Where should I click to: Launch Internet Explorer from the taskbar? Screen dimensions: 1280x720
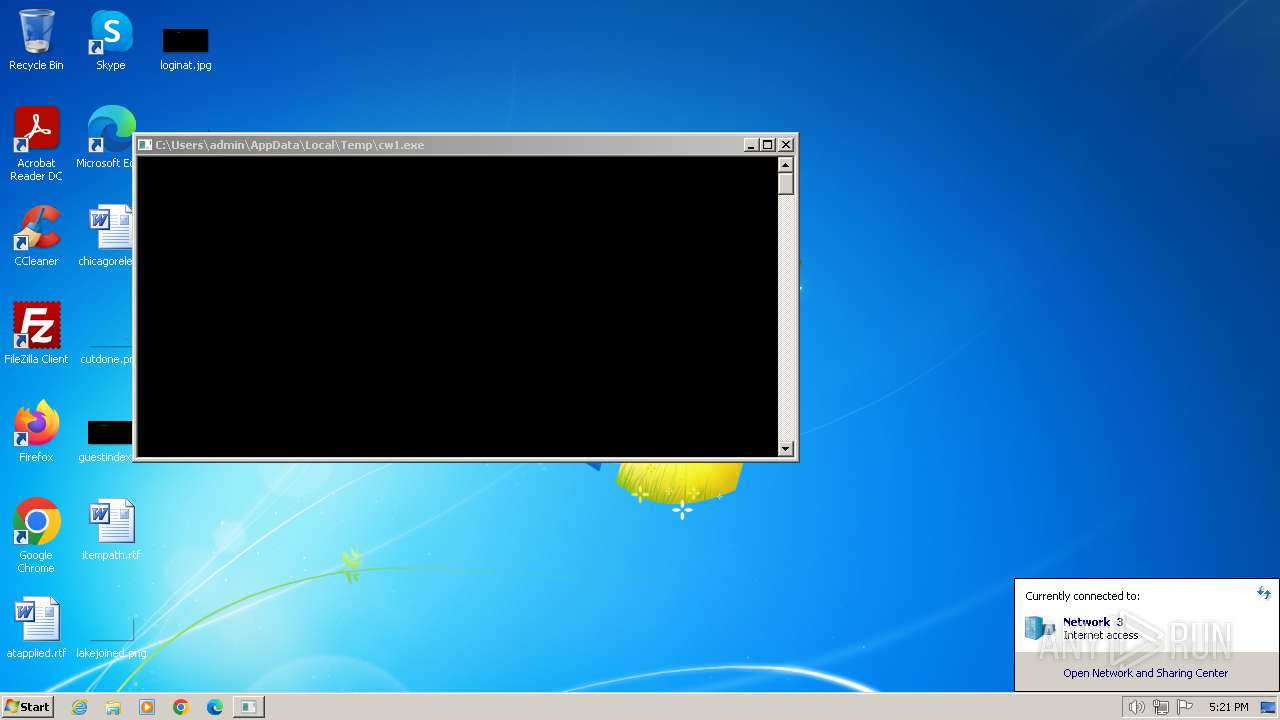point(79,707)
